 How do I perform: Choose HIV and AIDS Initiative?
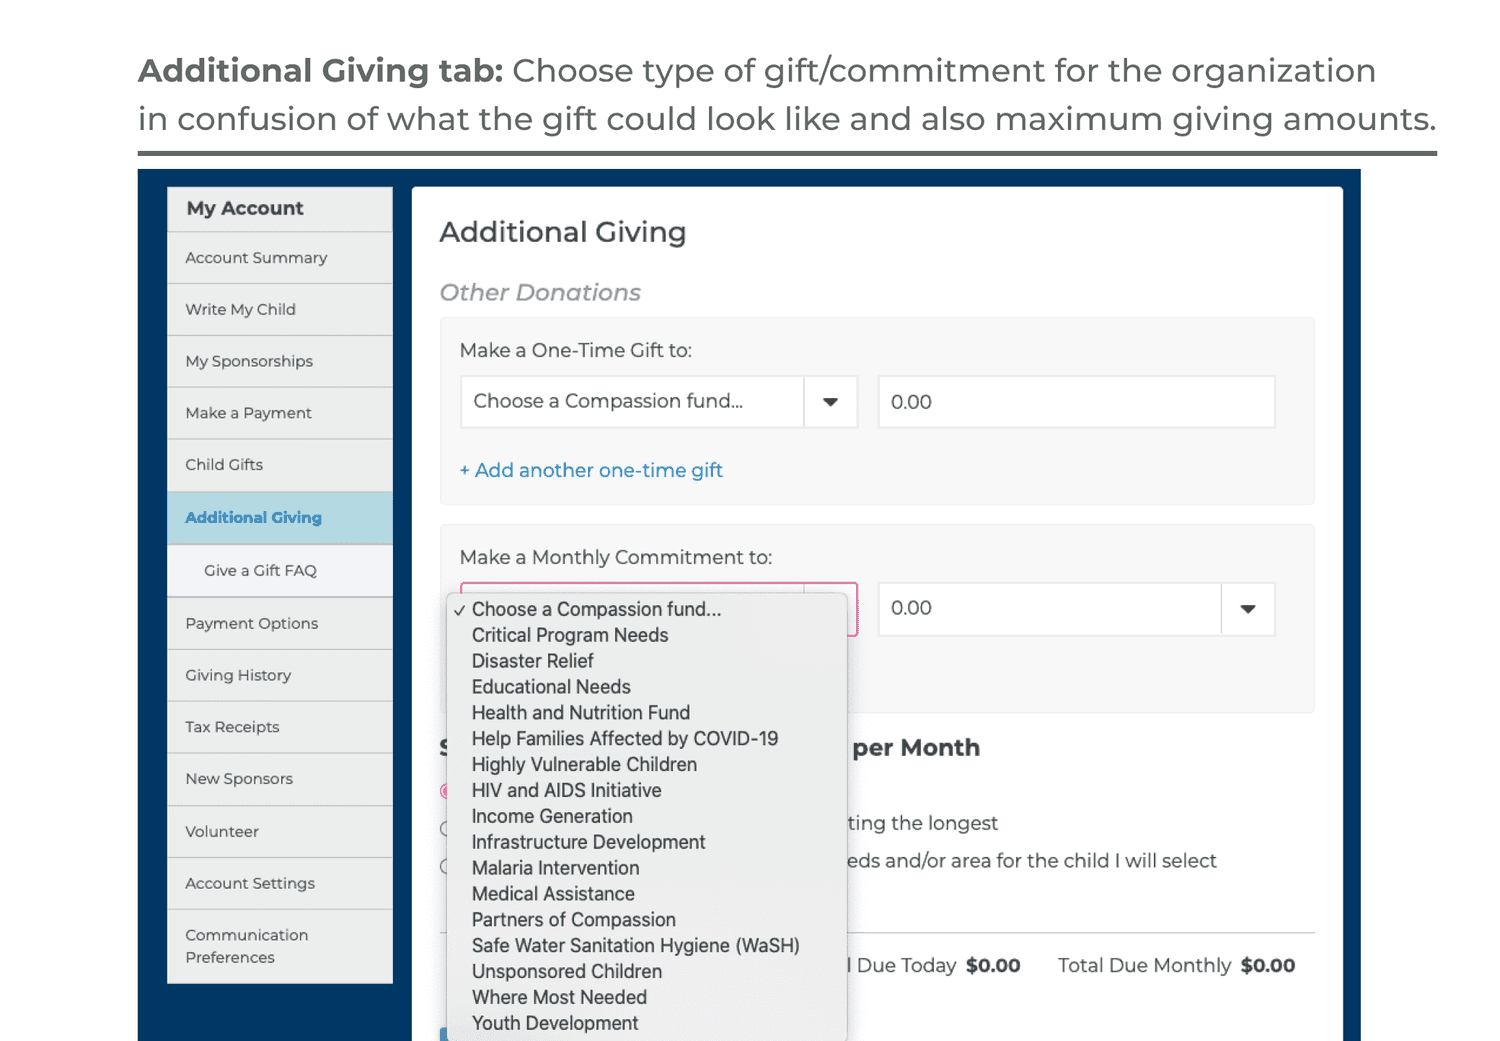coord(647,791)
